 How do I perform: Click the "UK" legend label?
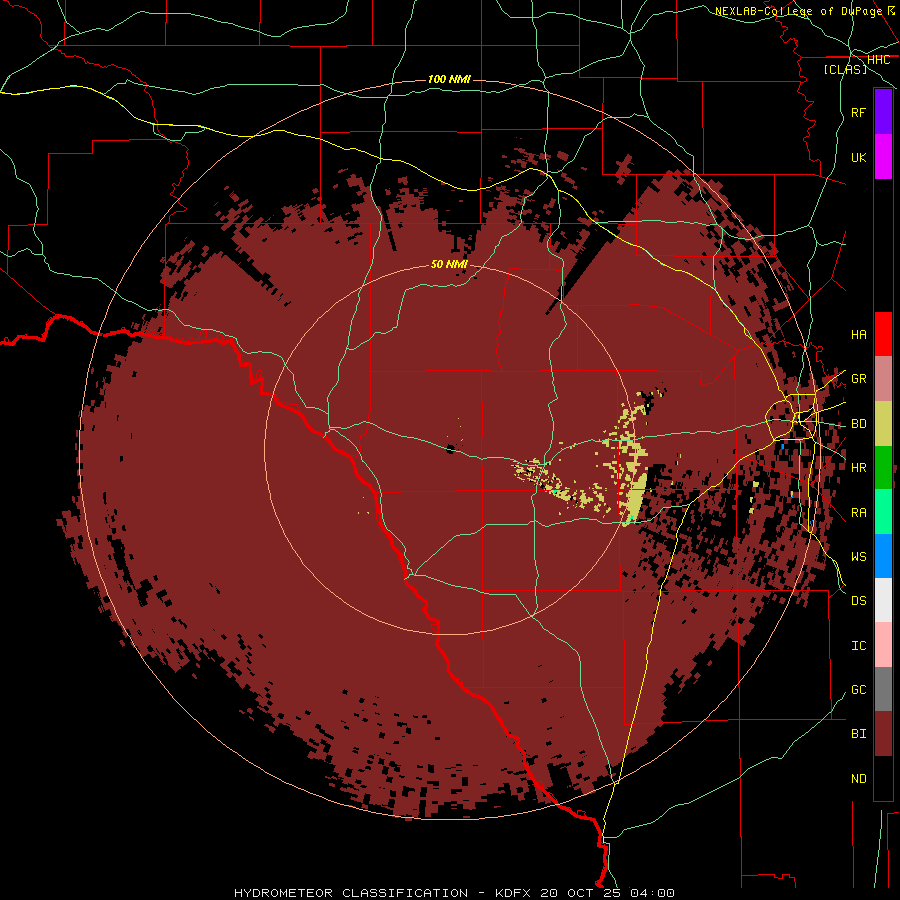pos(858,157)
